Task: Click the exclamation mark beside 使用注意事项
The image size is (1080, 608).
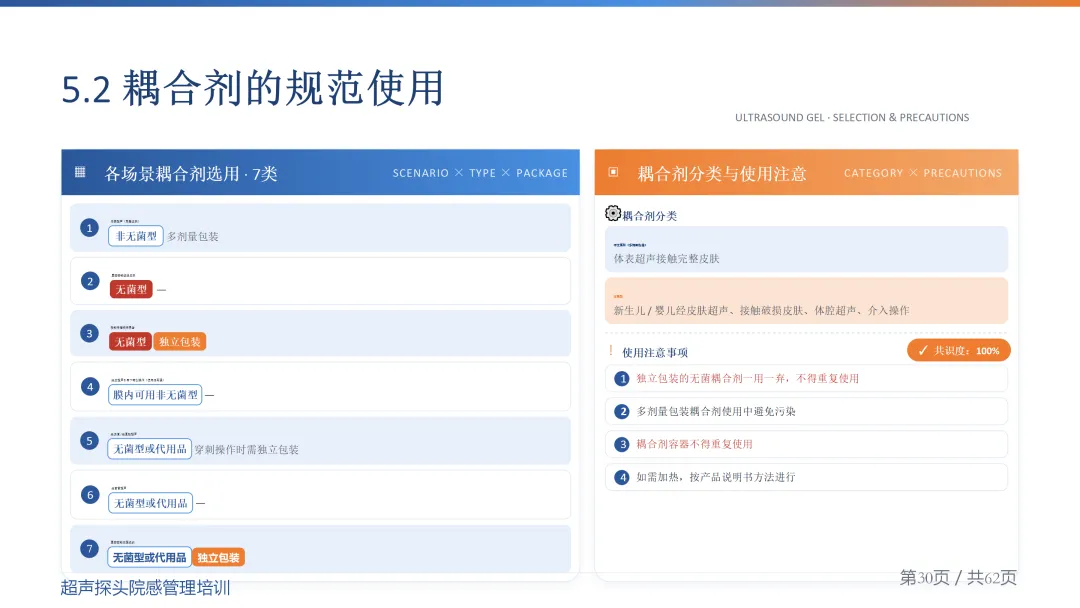Action: point(611,351)
